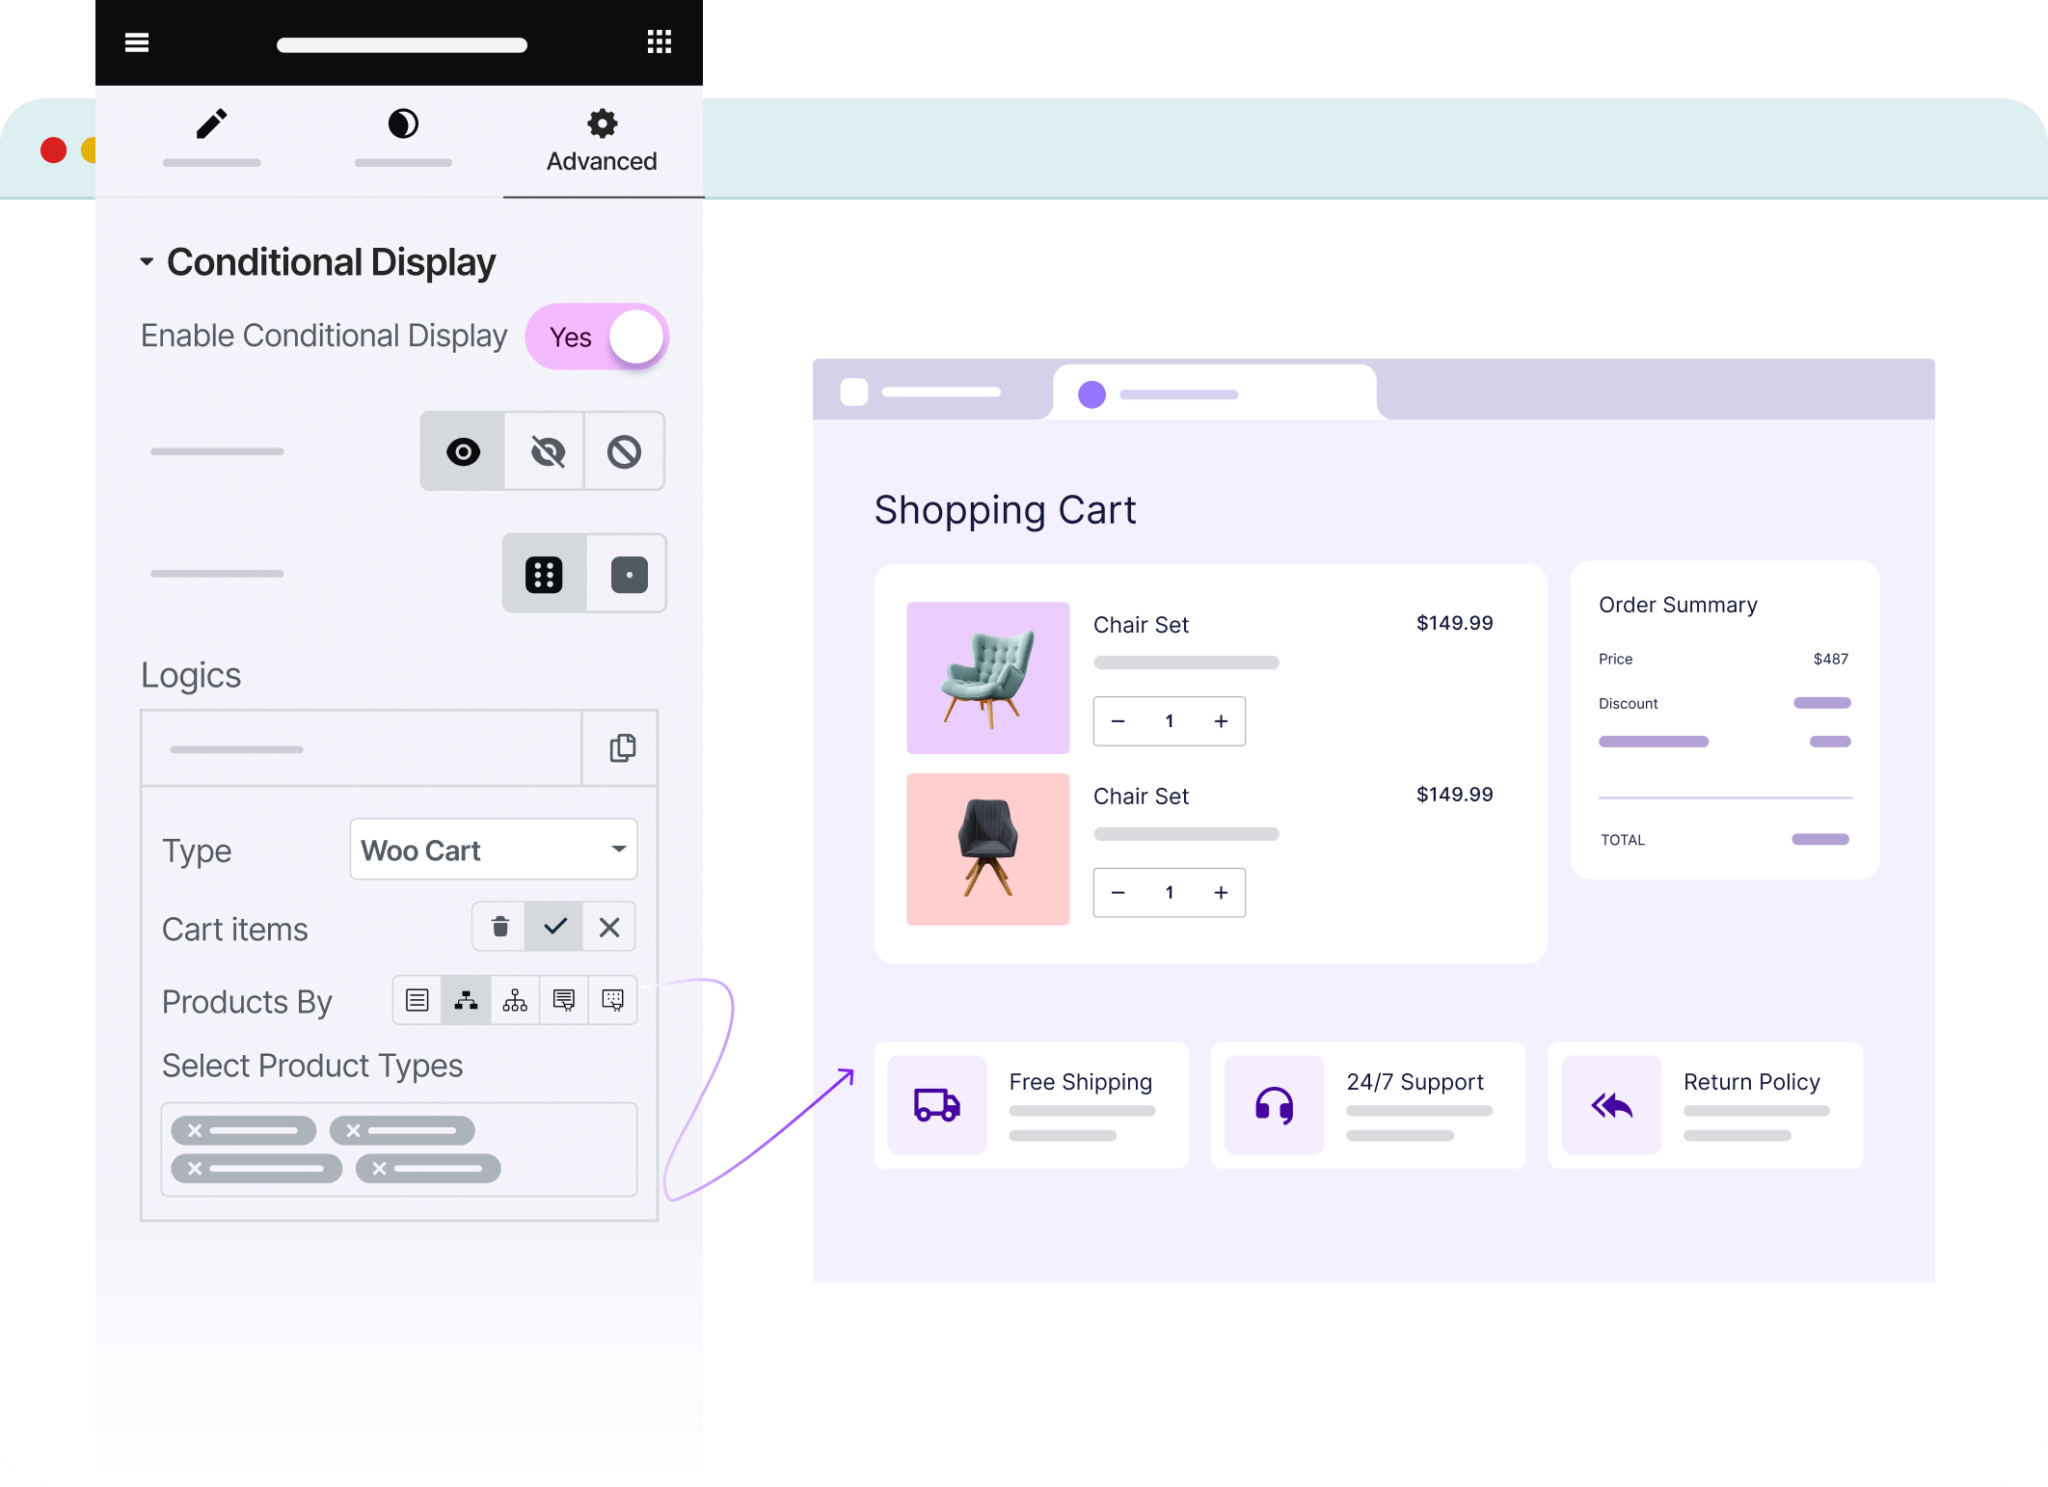Screen dimensions: 2048x1487
Task: Switch to the Advanced tab
Action: point(601,139)
